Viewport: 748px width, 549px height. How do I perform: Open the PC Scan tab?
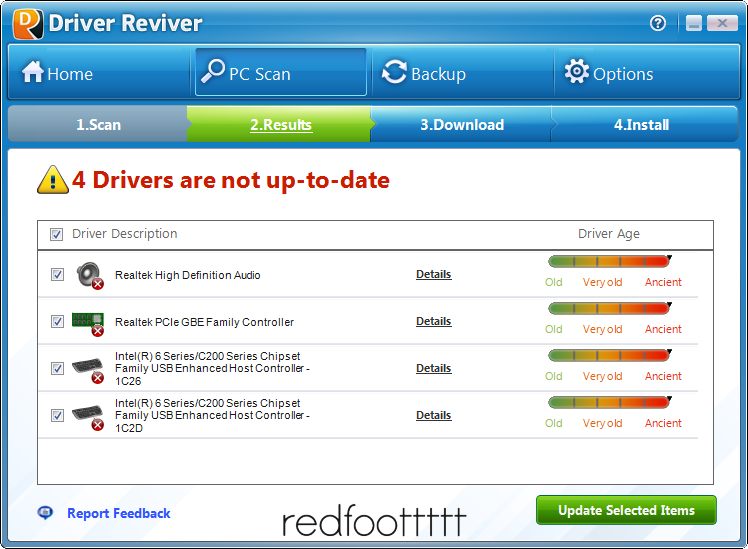pos(281,72)
